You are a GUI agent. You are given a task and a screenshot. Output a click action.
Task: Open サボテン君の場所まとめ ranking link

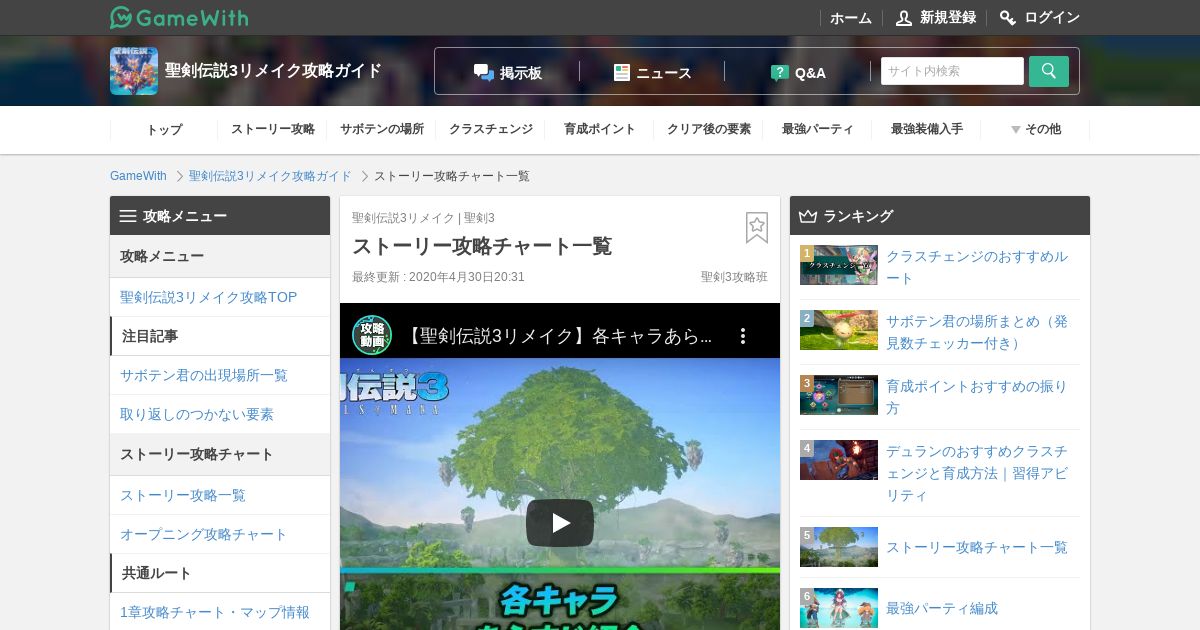point(977,332)
